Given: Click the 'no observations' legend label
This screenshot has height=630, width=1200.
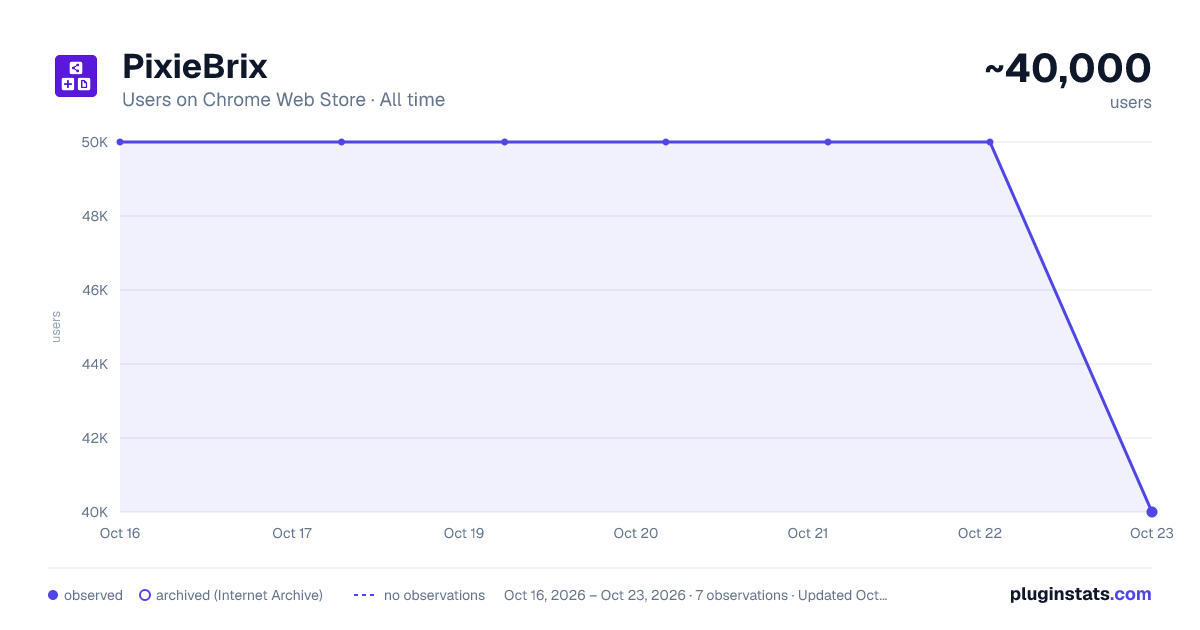Looking at the screenshot, I should 434,595.
